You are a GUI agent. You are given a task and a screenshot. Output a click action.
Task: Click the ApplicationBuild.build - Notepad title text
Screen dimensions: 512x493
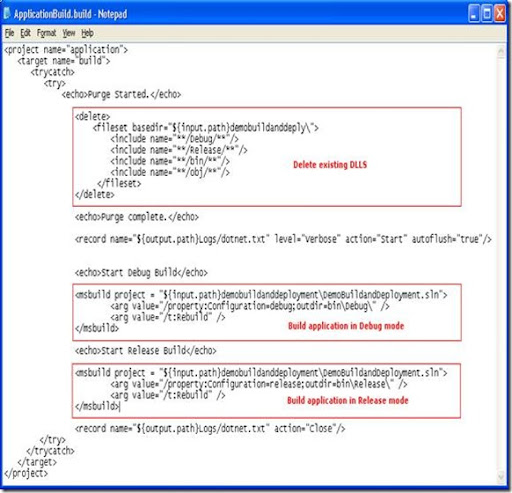70,14
